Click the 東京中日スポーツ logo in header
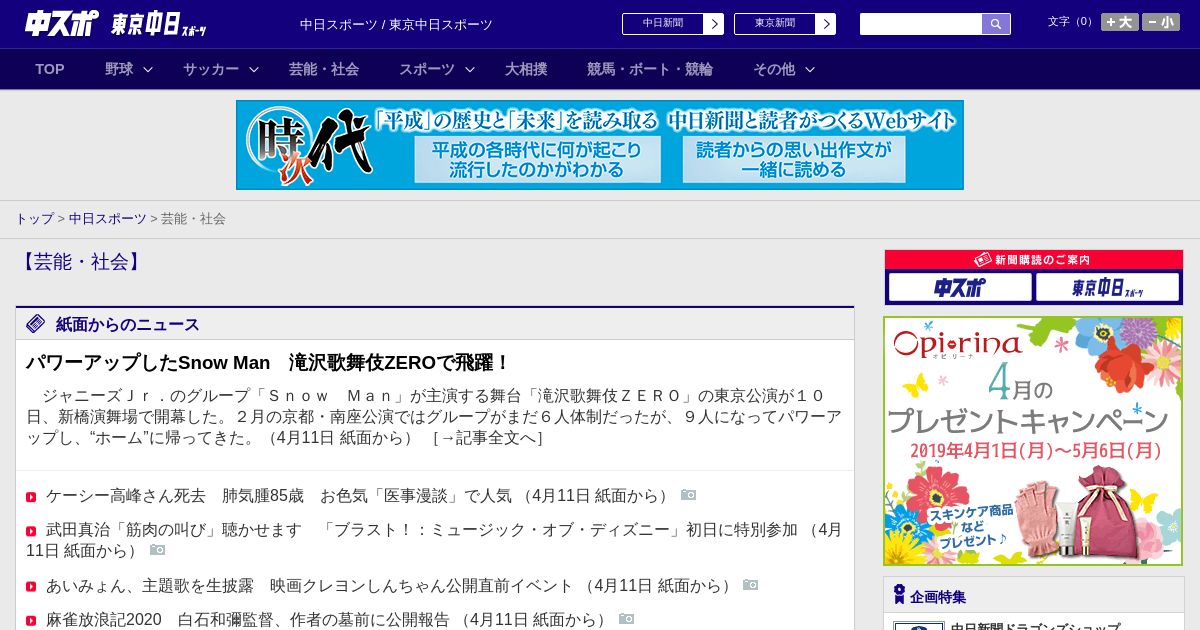Viewport: 1200px width, 630px height. [159, 25]
